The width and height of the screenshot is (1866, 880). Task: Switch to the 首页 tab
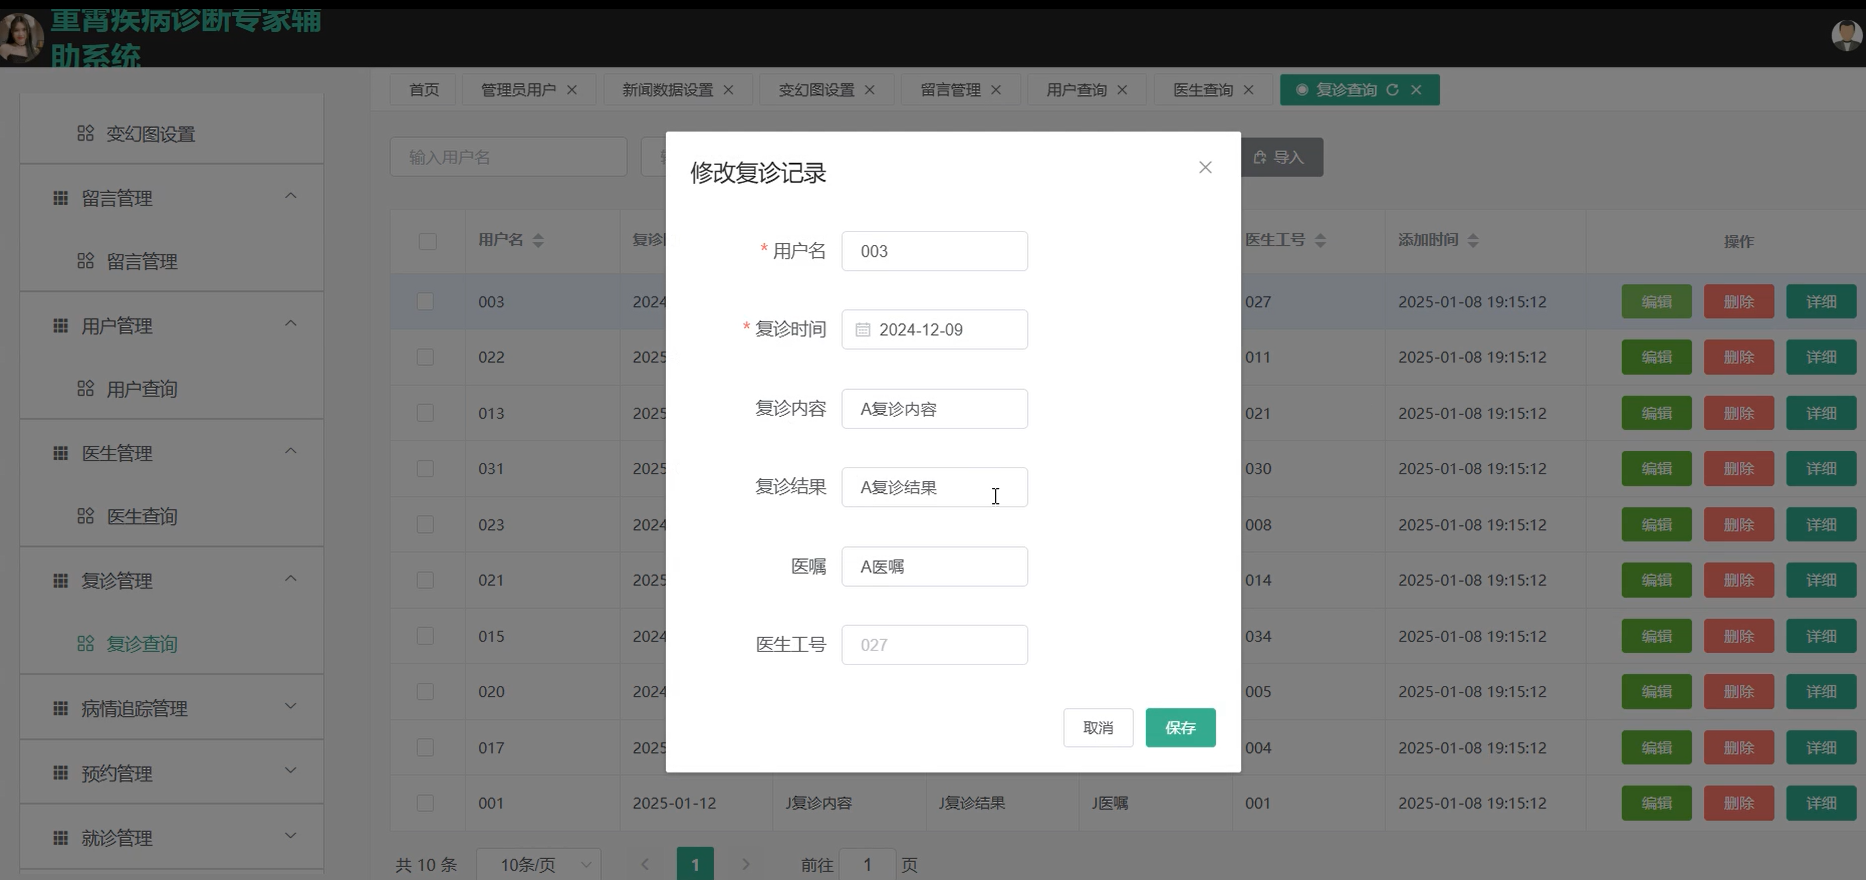[x=423, y=90]
